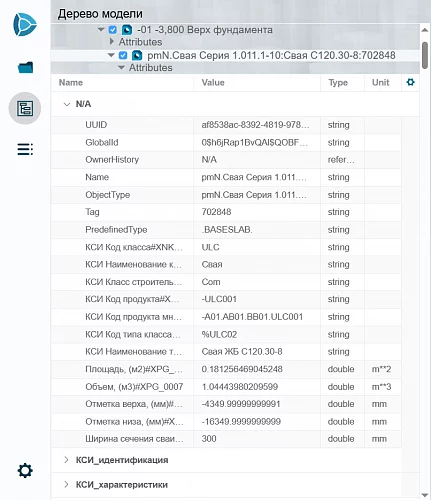The width and height of the screenshot is (431, 500).
Task: Click the application logo icon in sidebar
Action: [25, 25]
